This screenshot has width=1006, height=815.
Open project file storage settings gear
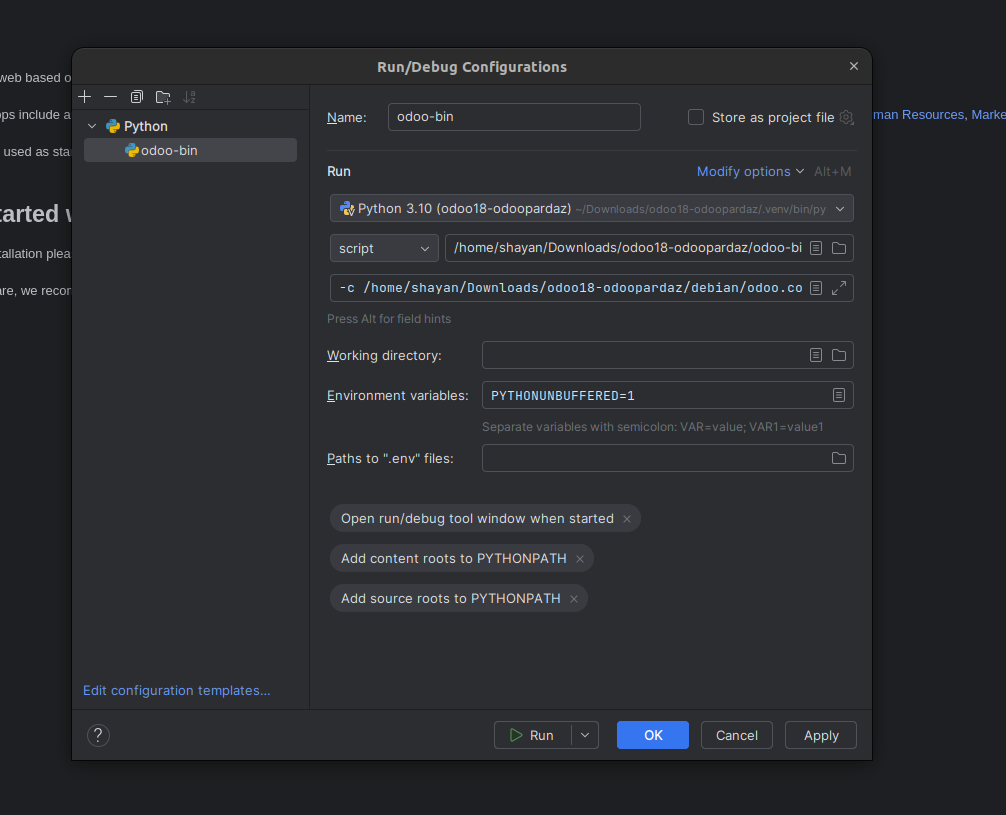847,117
